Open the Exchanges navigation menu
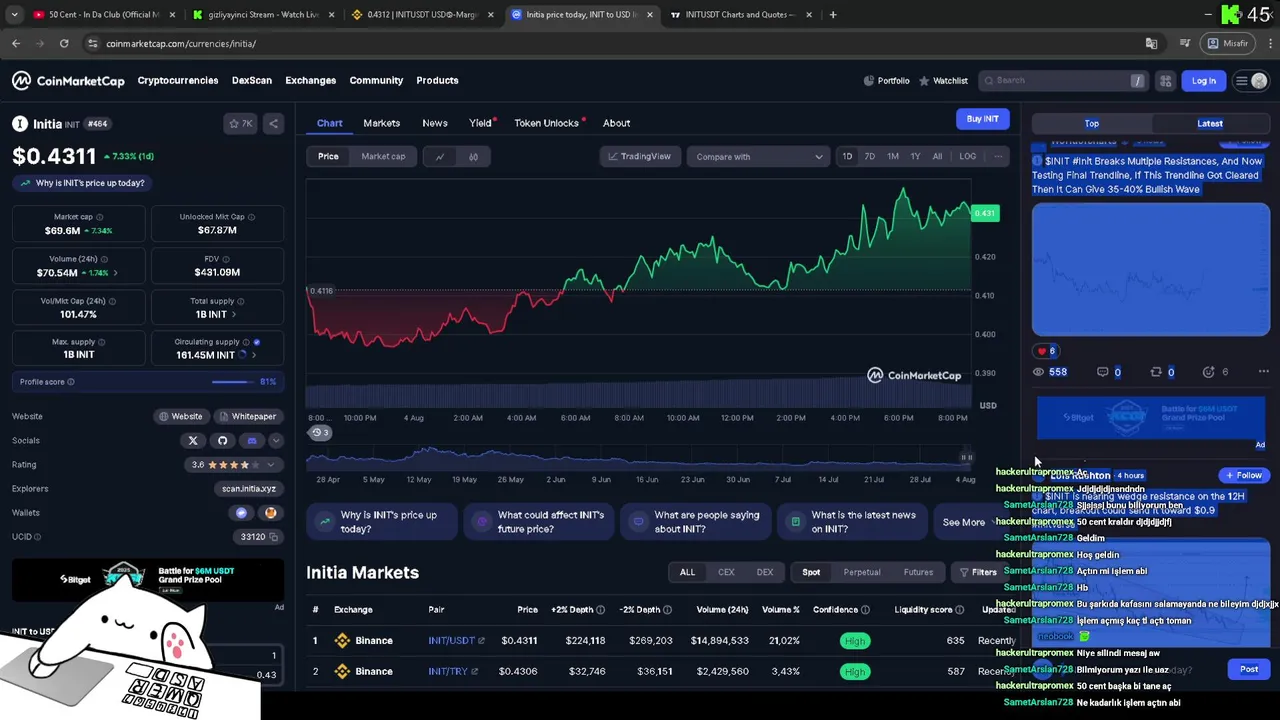Screen dimensions: 1280x720 tap(310, 81)
